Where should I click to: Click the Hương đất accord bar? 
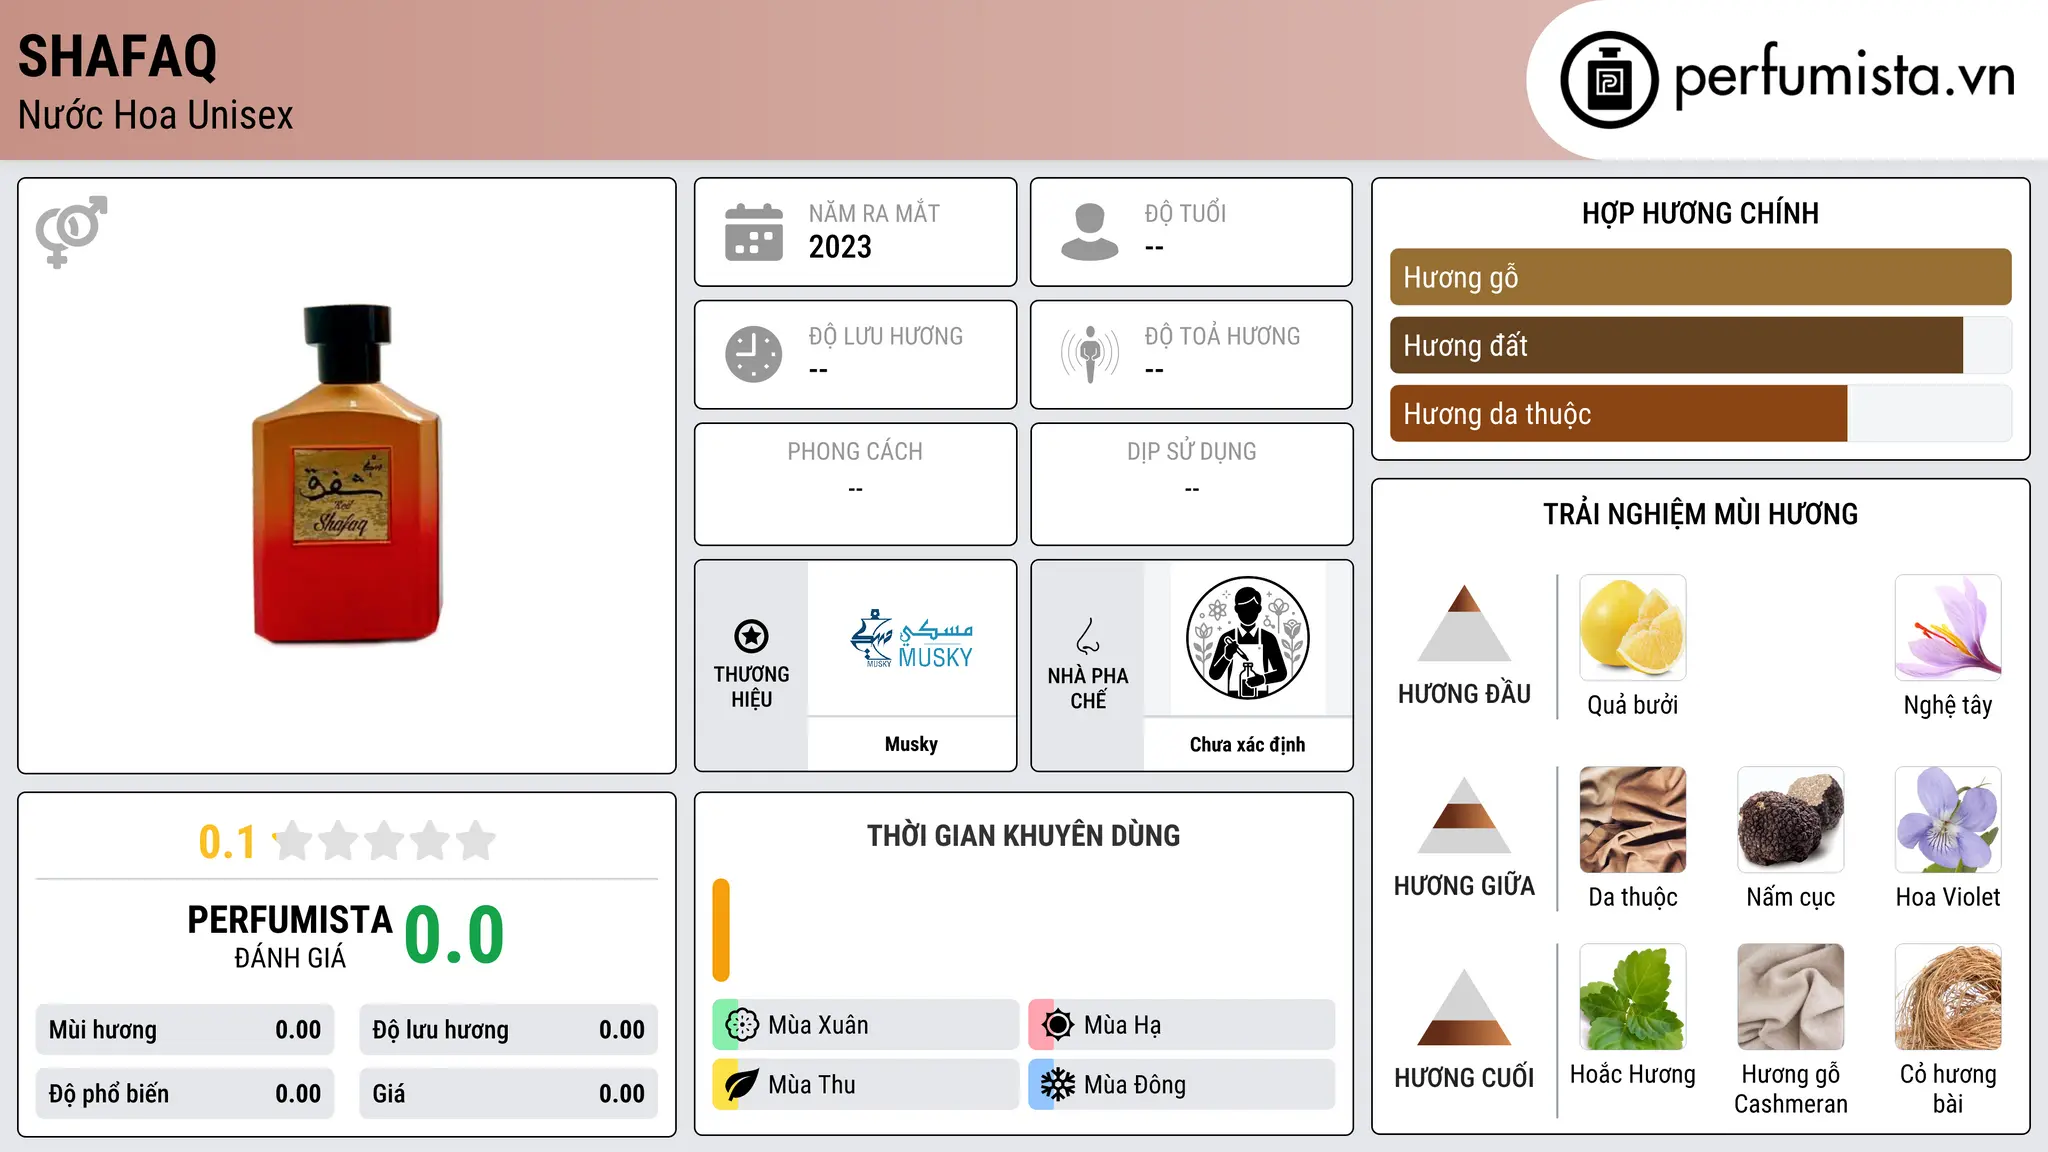[1700, 345]
